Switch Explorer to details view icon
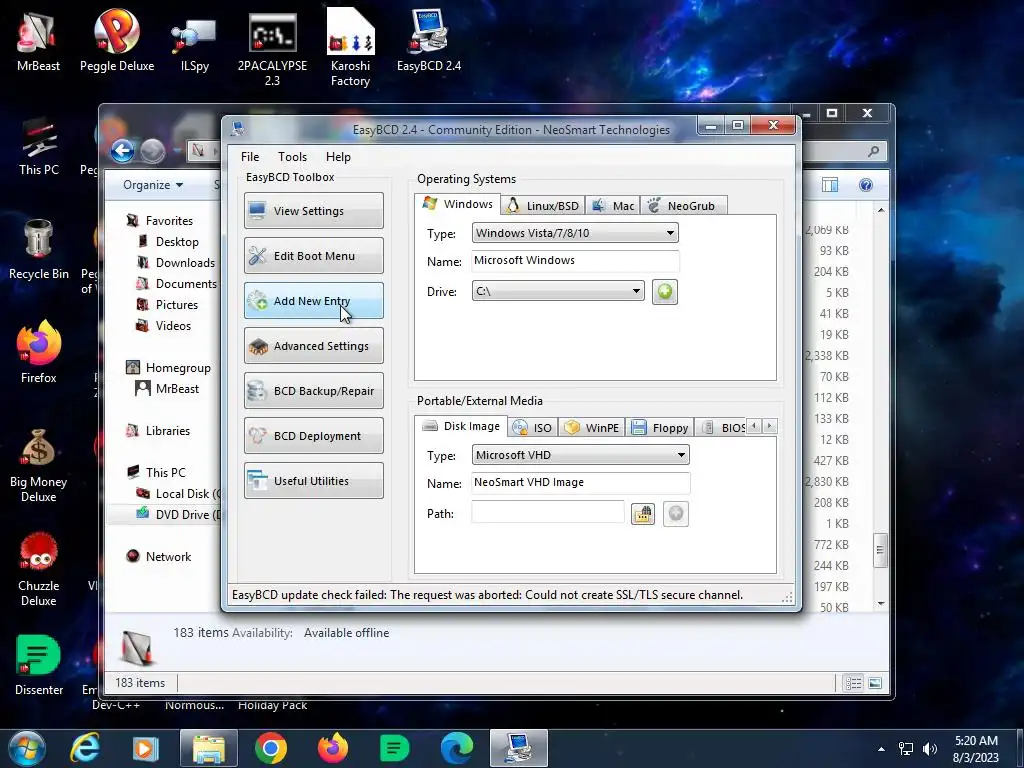 tap(853, 683)
